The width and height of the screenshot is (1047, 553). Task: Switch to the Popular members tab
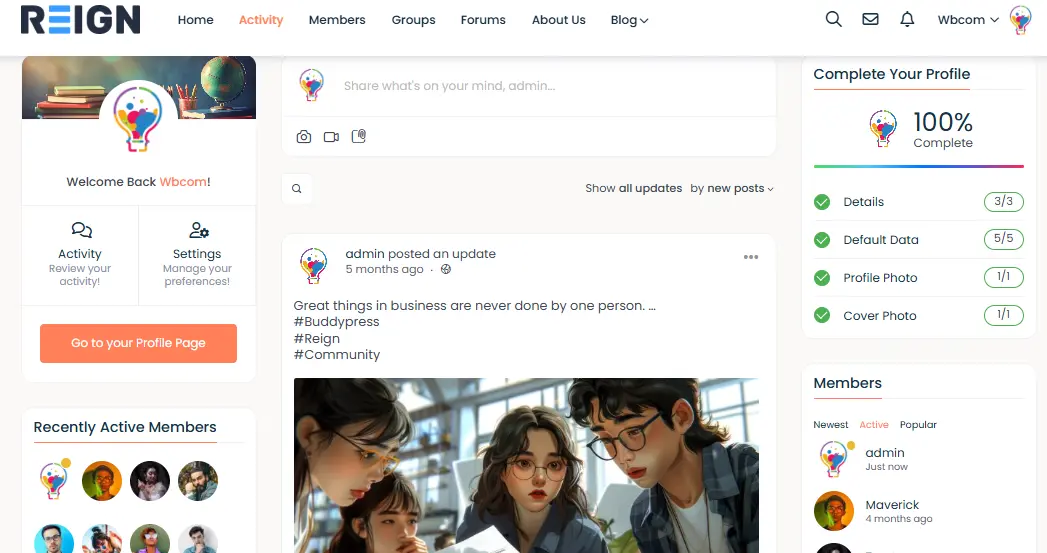tap(917, 425)
